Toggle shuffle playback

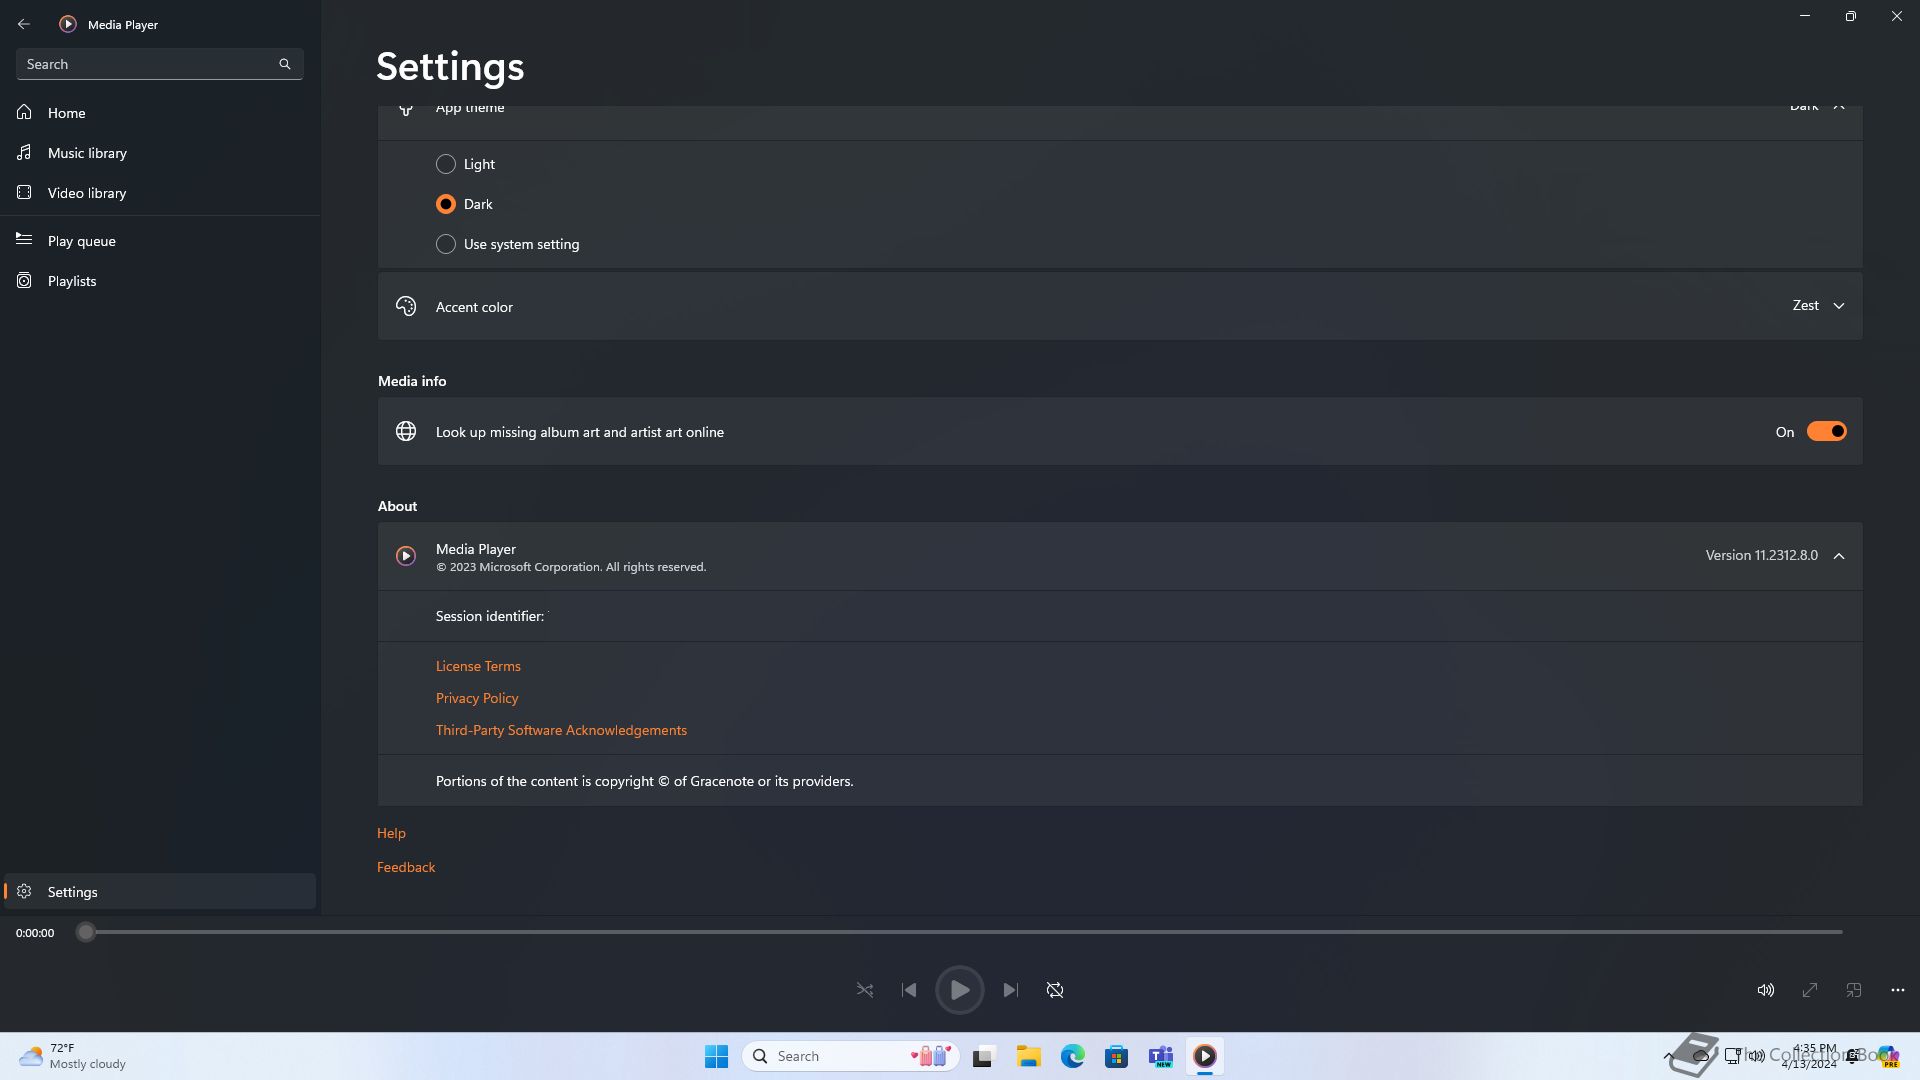pyautogui.click(x=865, y=990)
